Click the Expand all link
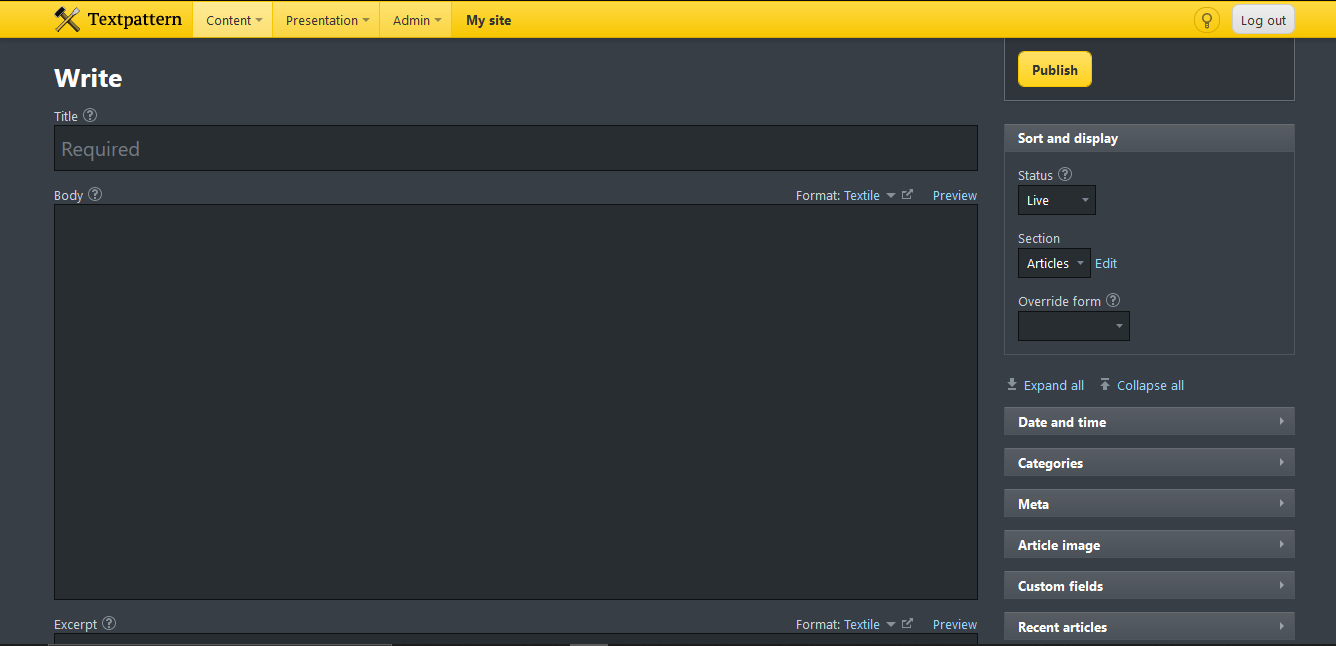1336x646 pixels. [1053, 386]
